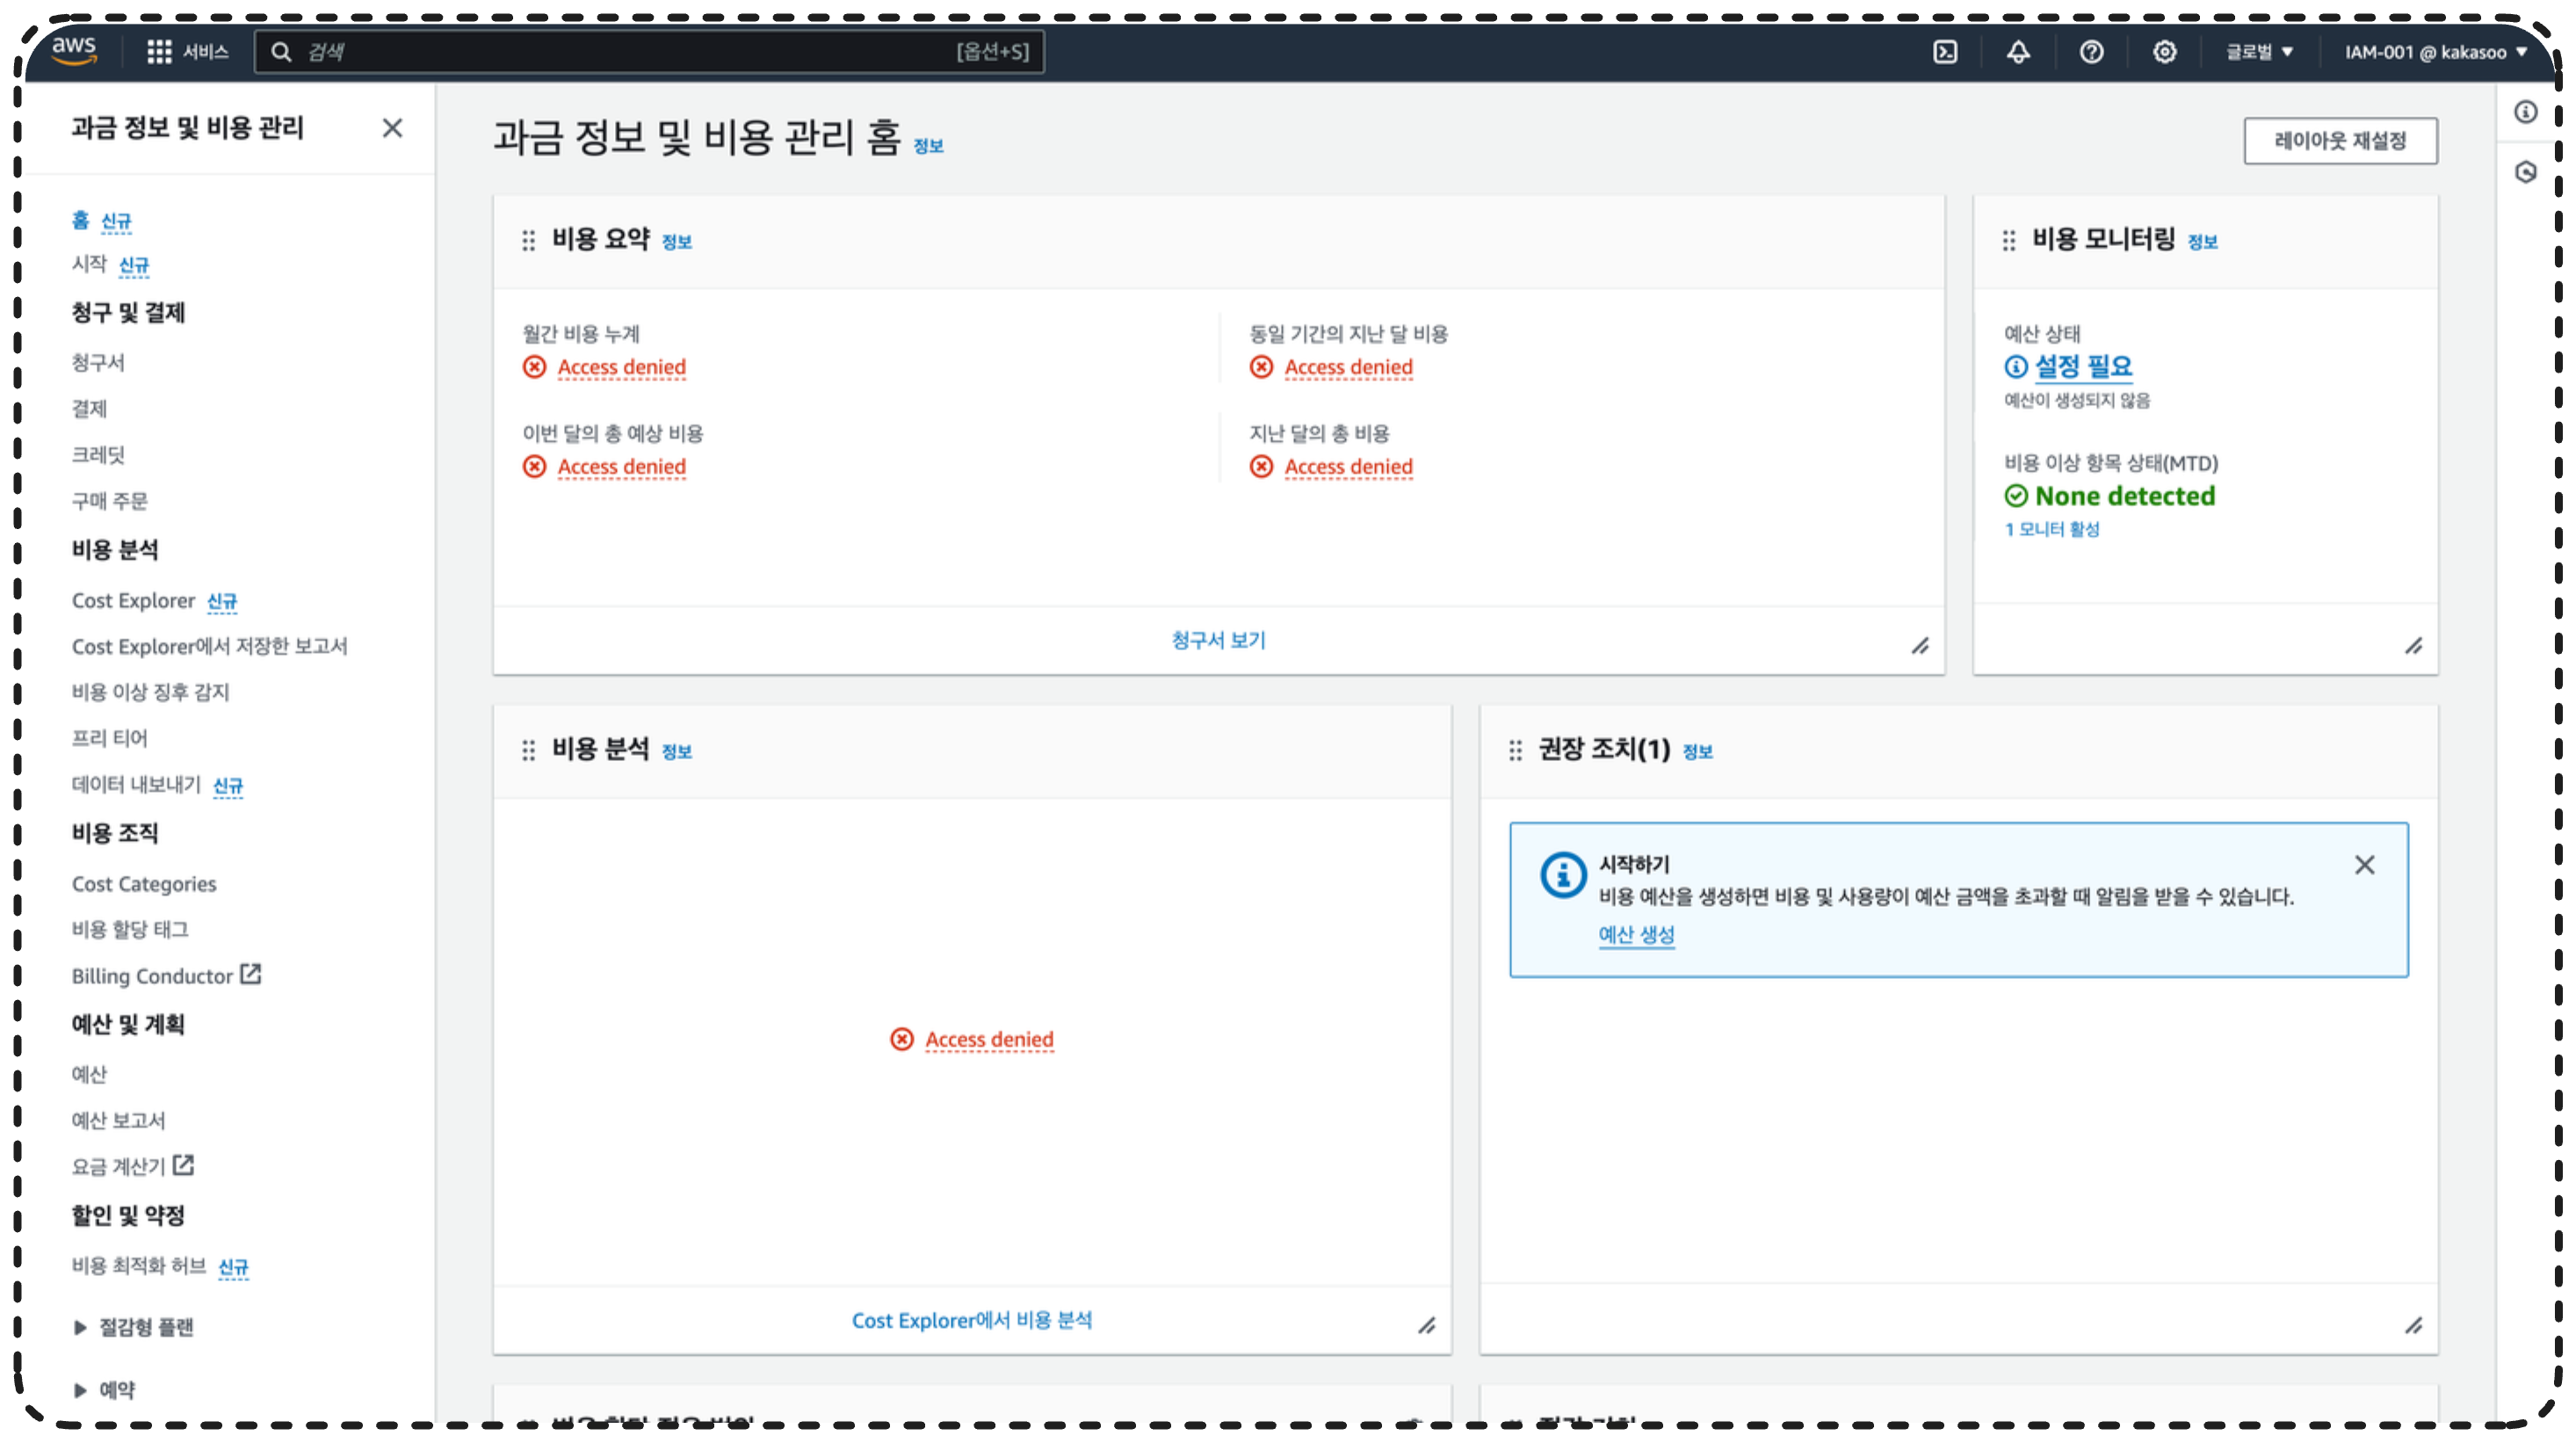Open the CloudShell terminal icon
The width and height of the screenshot is (2576, 1443).
click(1944, 52)
